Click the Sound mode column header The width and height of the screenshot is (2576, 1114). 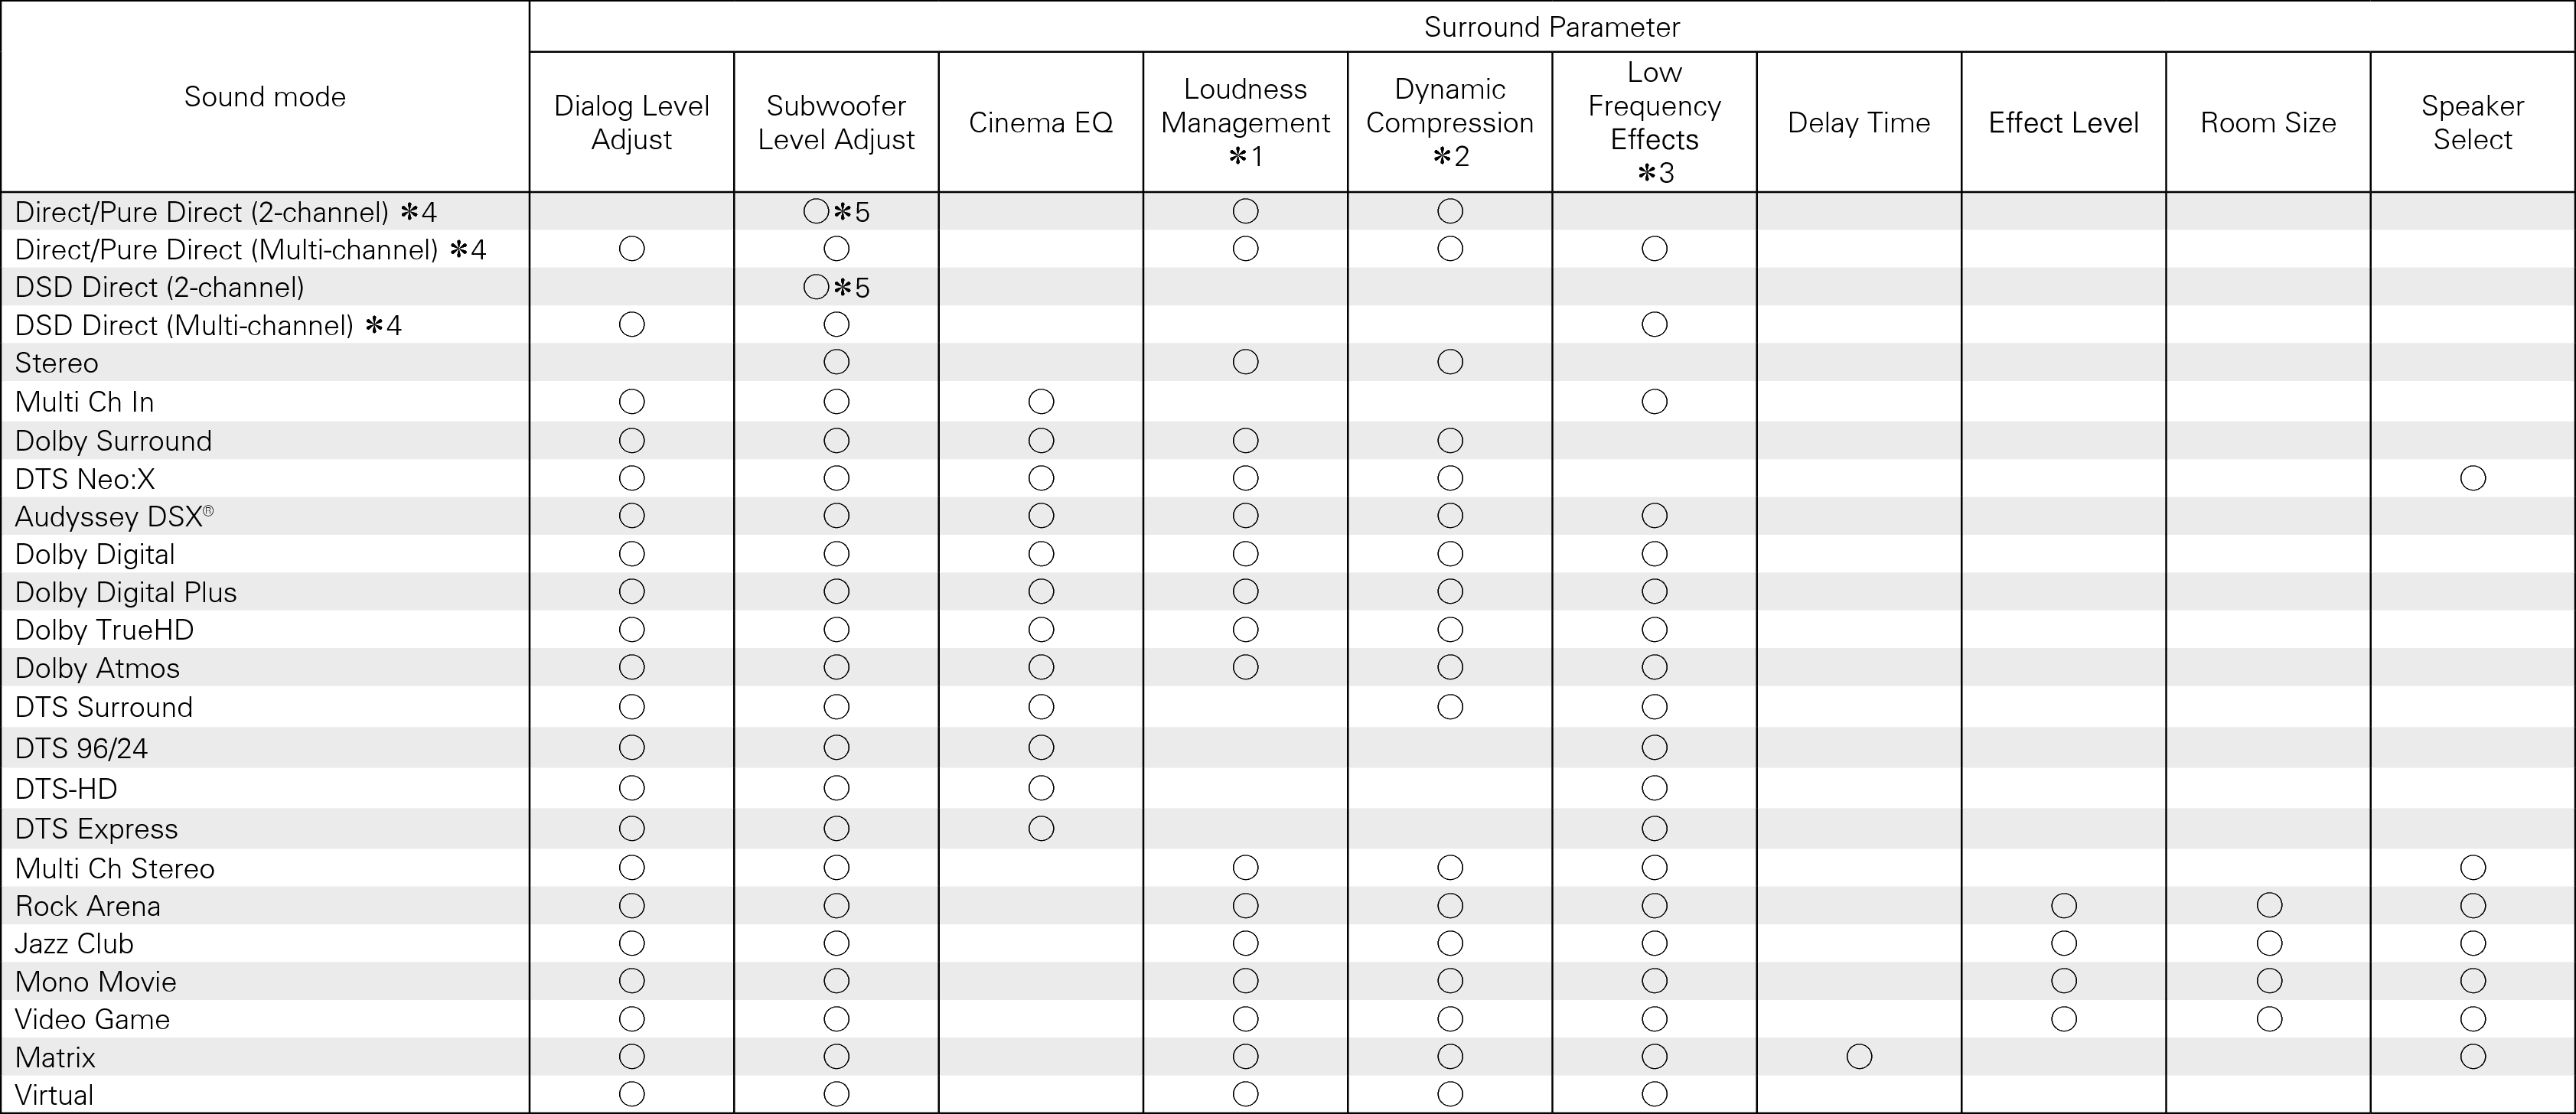click(x=265, y=97)
